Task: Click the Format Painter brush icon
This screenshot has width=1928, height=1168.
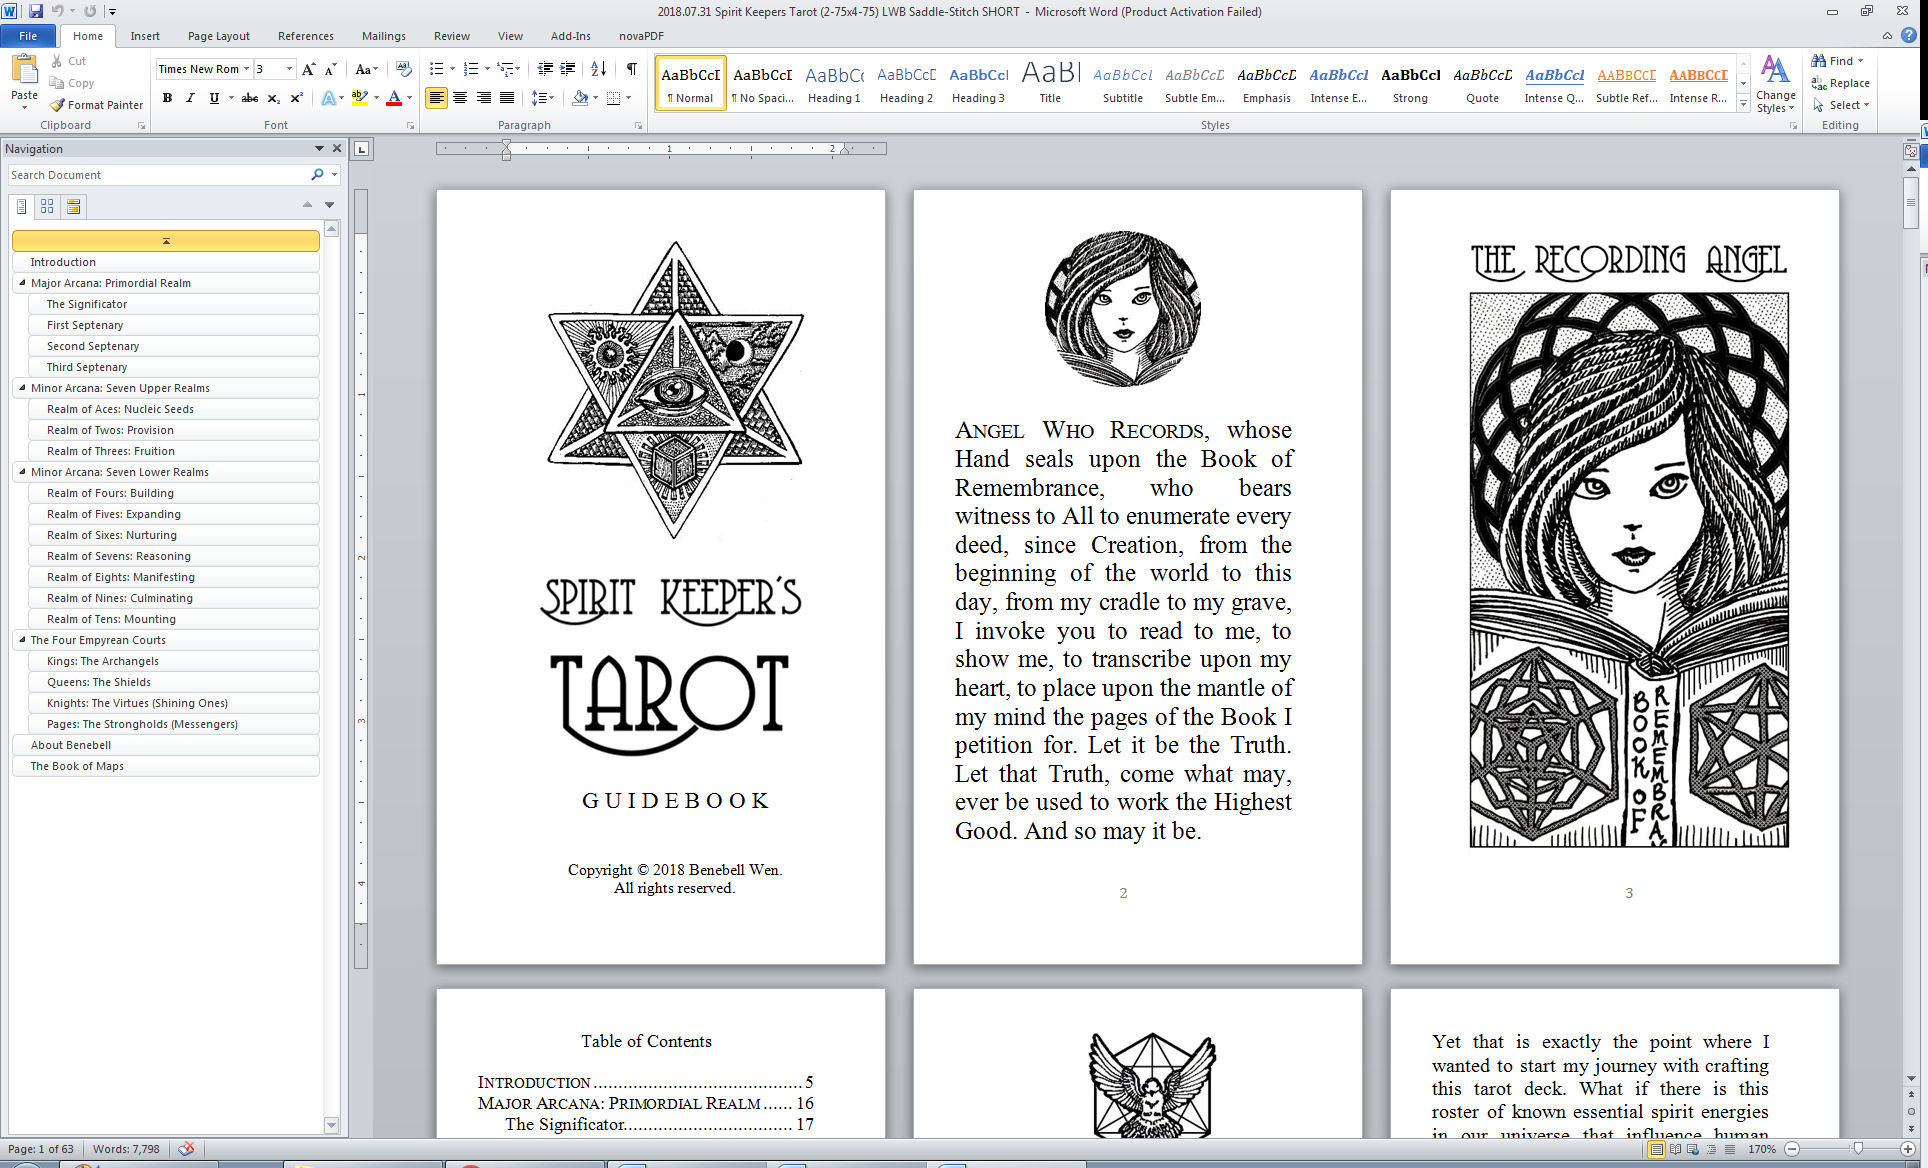Action: 58,105
